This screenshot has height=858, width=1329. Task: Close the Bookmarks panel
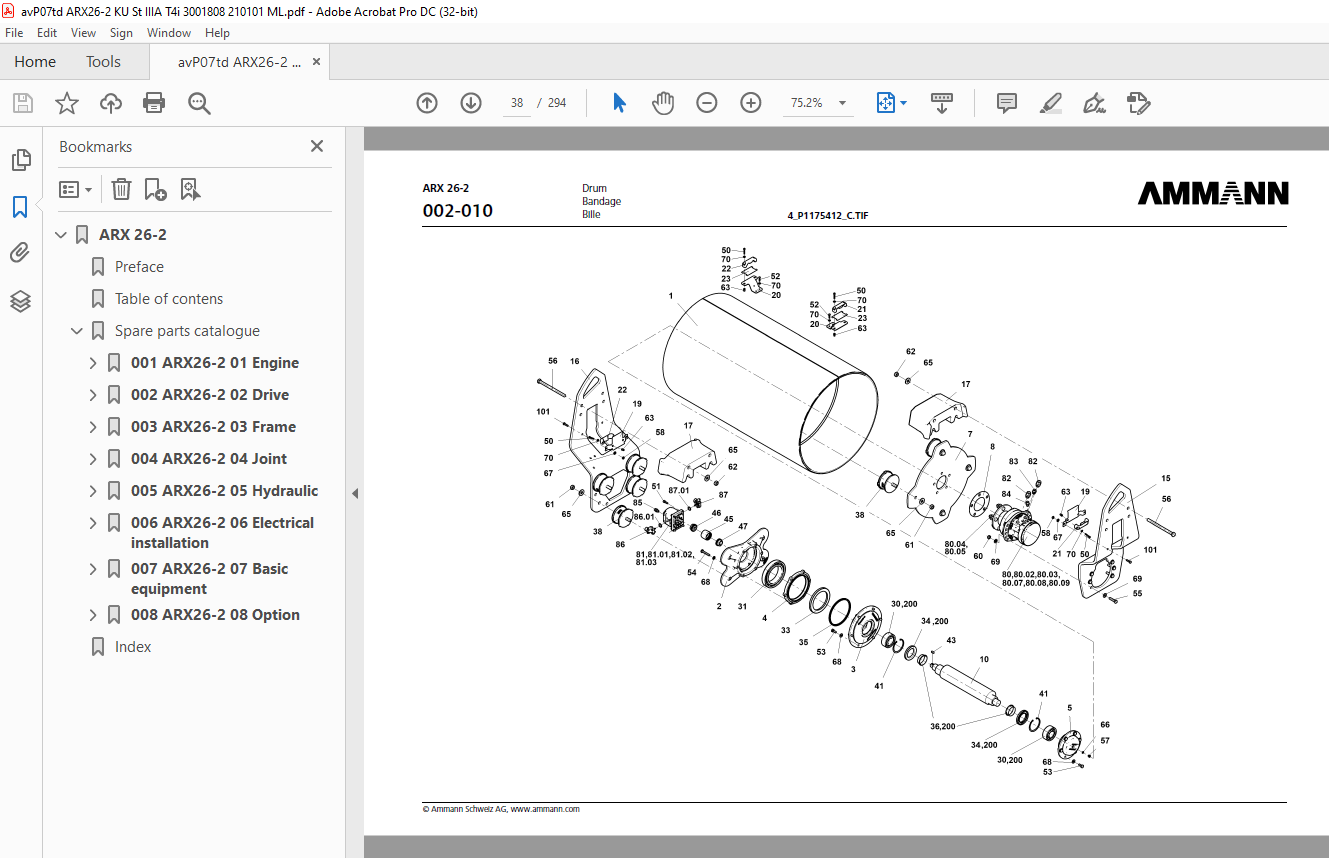(317, 146)
